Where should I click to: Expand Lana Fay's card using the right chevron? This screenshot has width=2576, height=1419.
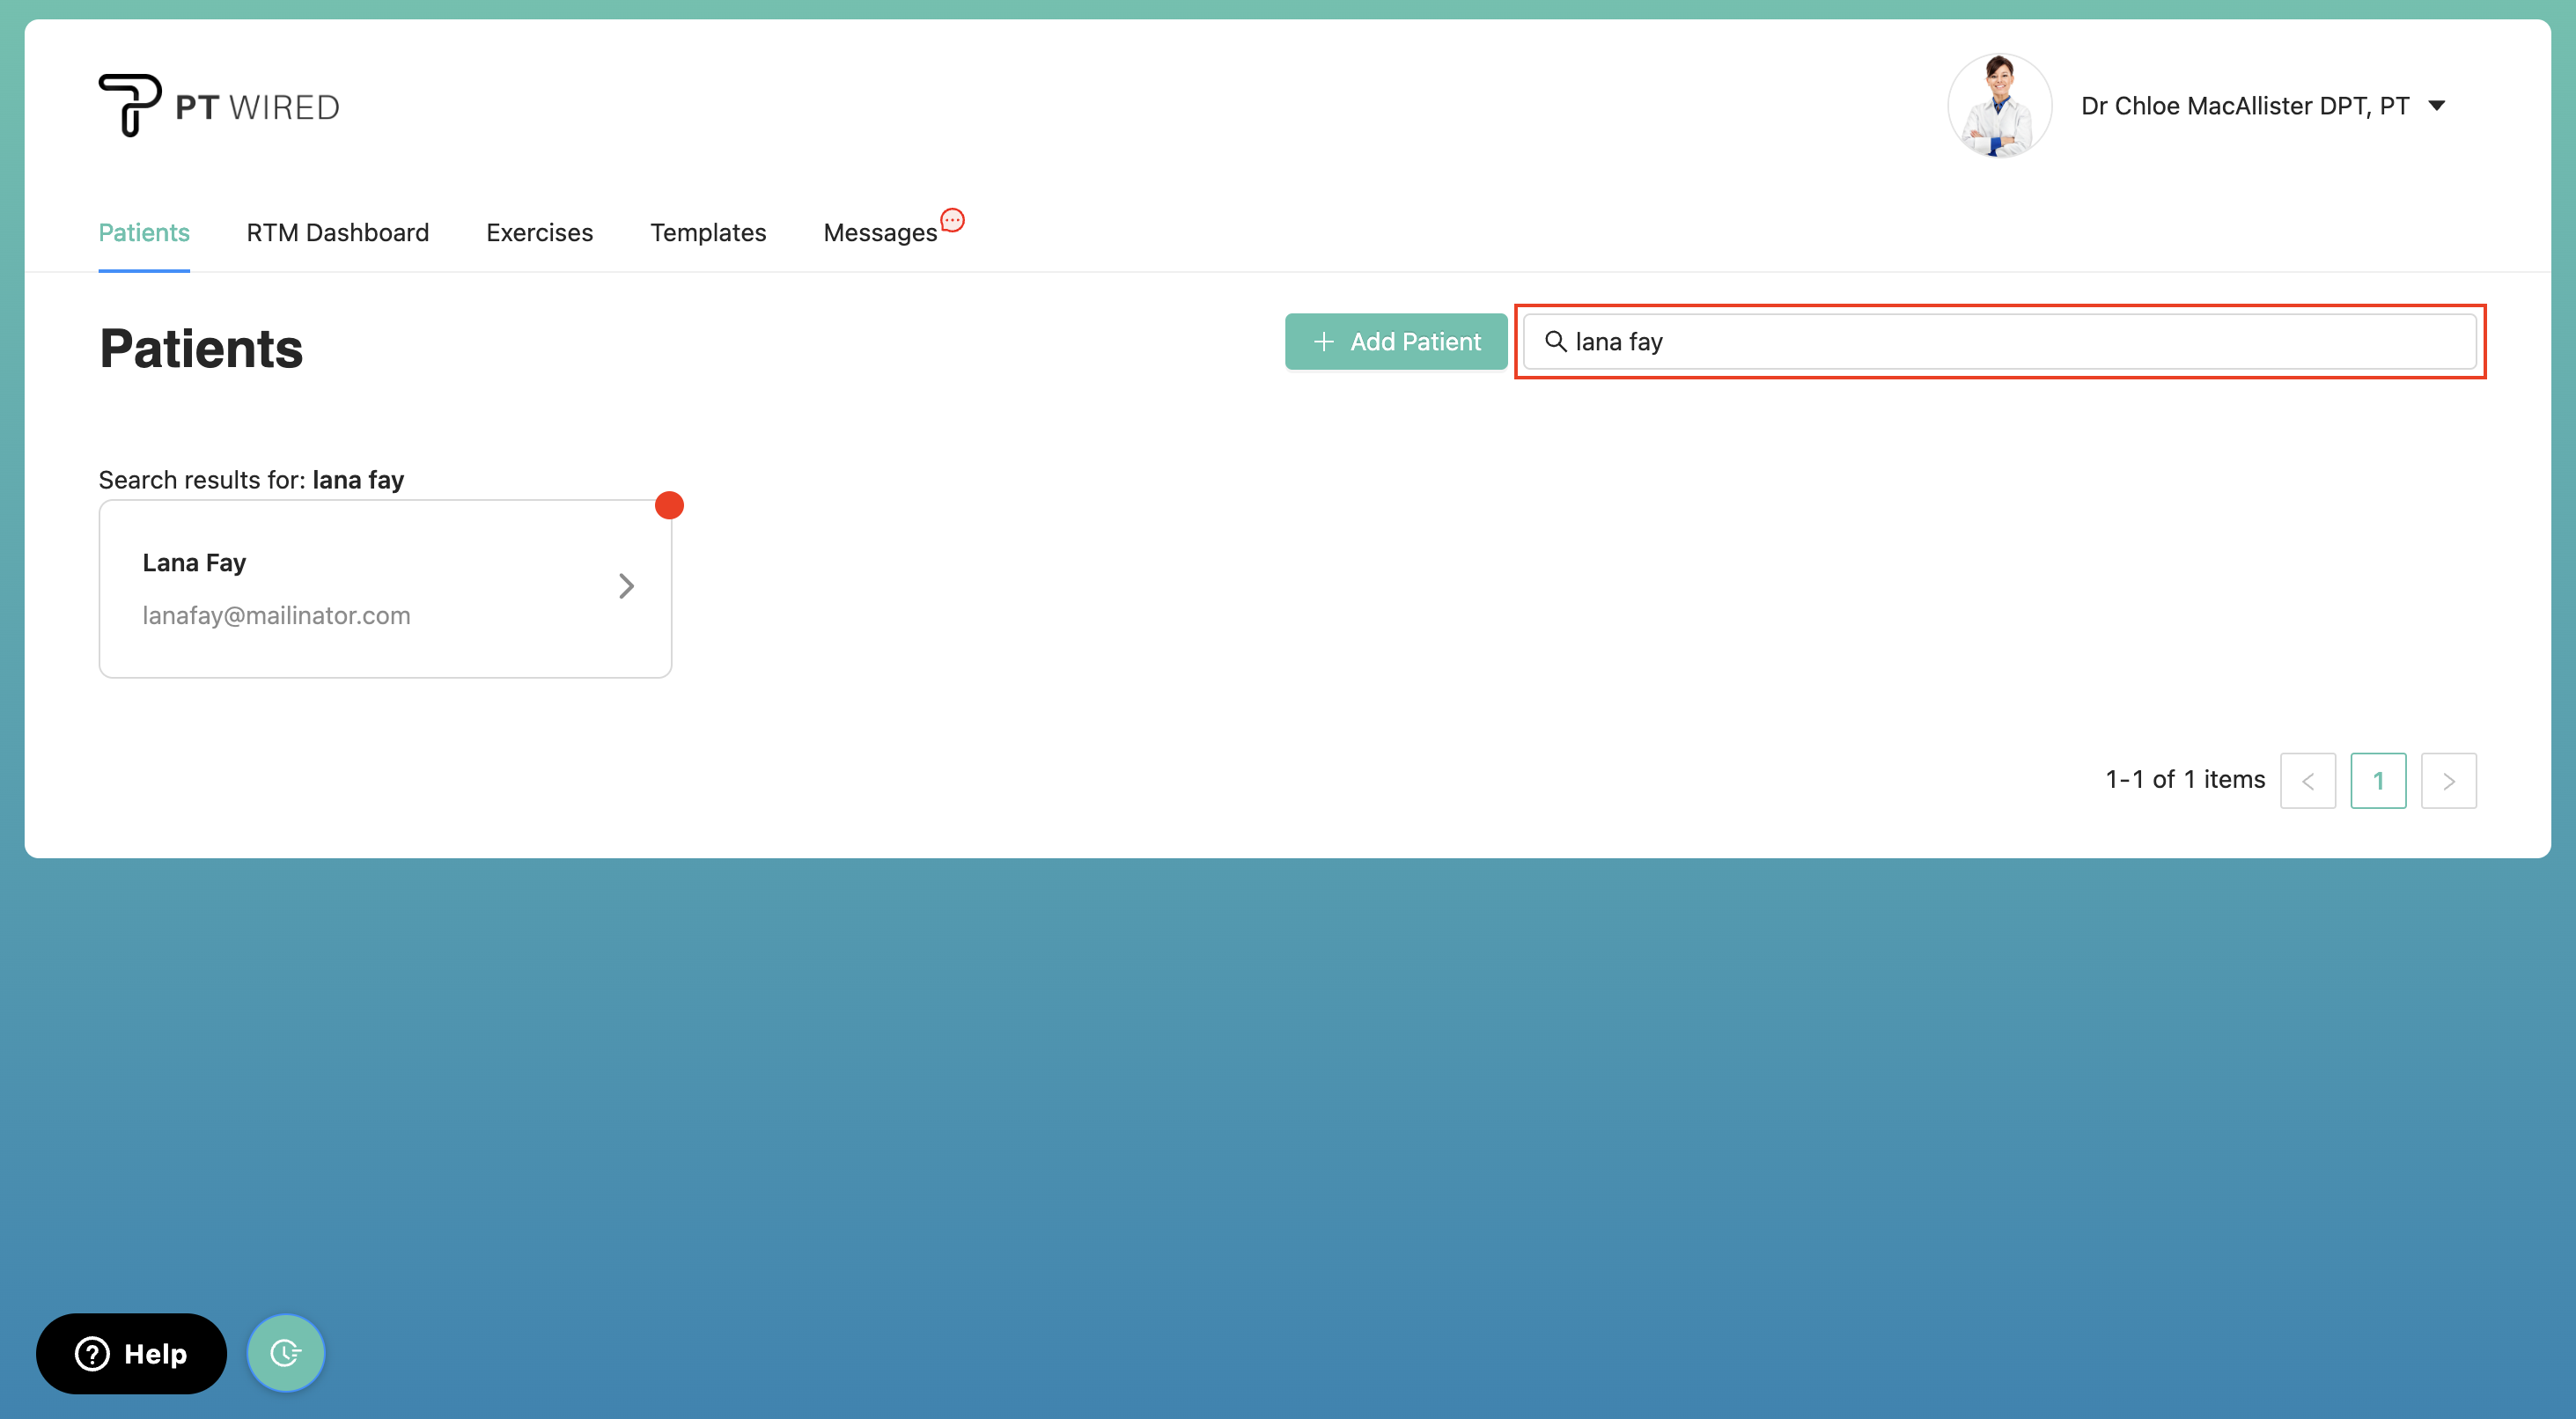626,586
